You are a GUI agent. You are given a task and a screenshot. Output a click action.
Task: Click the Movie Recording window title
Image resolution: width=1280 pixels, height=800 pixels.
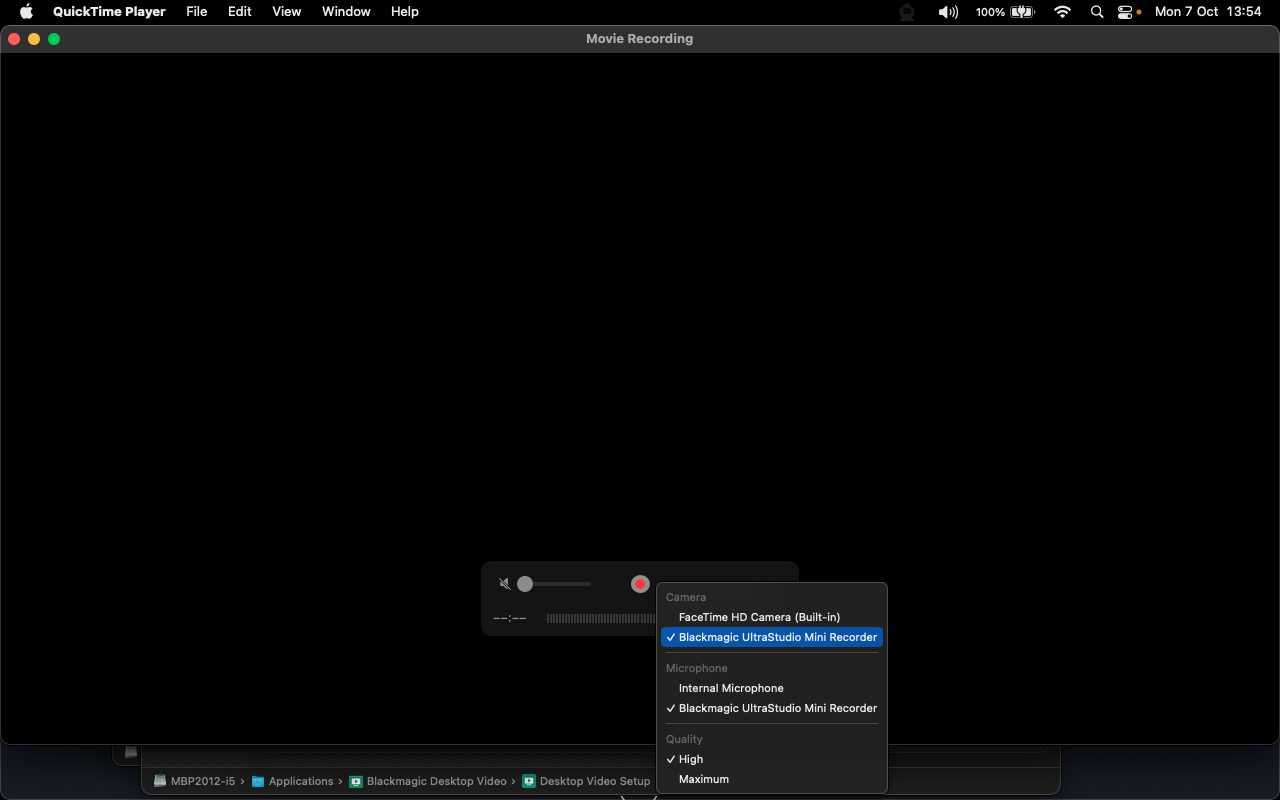coord(639,39)
